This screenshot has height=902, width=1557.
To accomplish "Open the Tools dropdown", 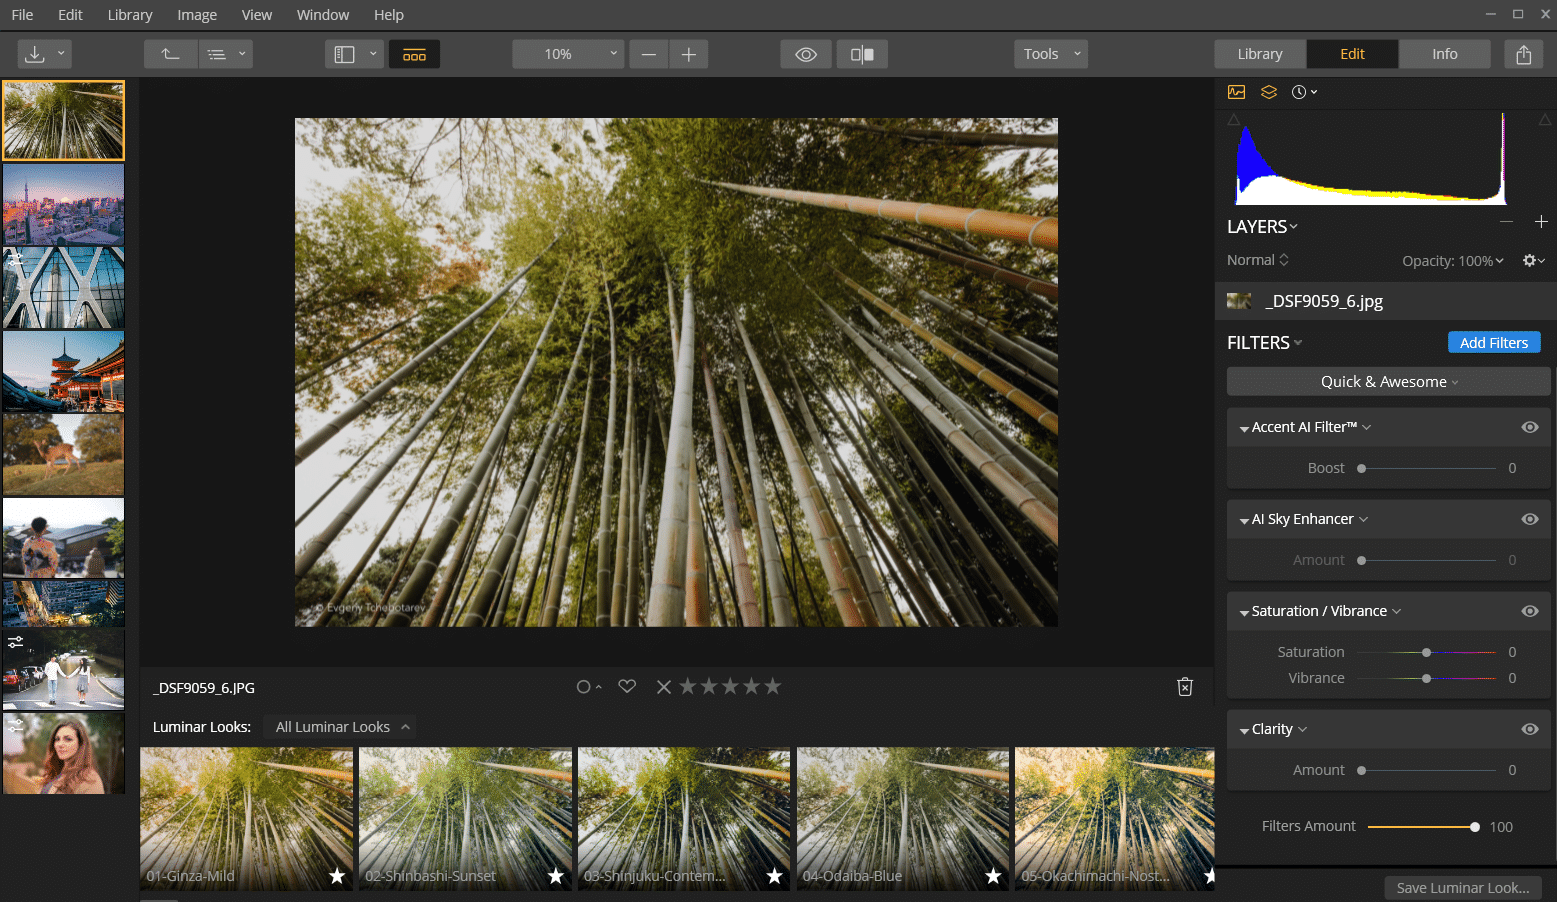I will pyautogui.click(x=1051, y=54).
